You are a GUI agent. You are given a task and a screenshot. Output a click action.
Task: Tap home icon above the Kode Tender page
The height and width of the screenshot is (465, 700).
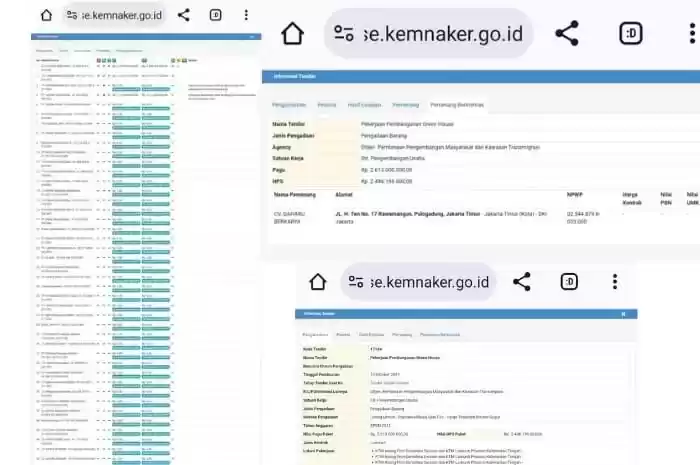(x=317, y=282)
